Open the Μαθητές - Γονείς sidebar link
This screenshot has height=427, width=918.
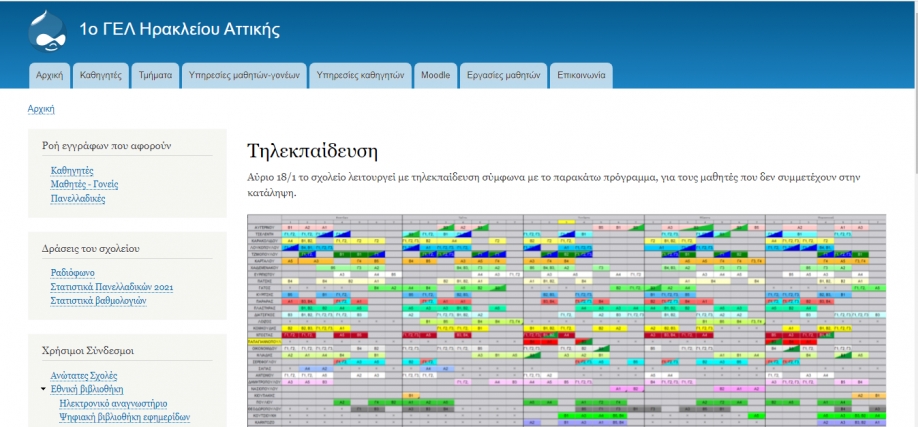[85, 185]
